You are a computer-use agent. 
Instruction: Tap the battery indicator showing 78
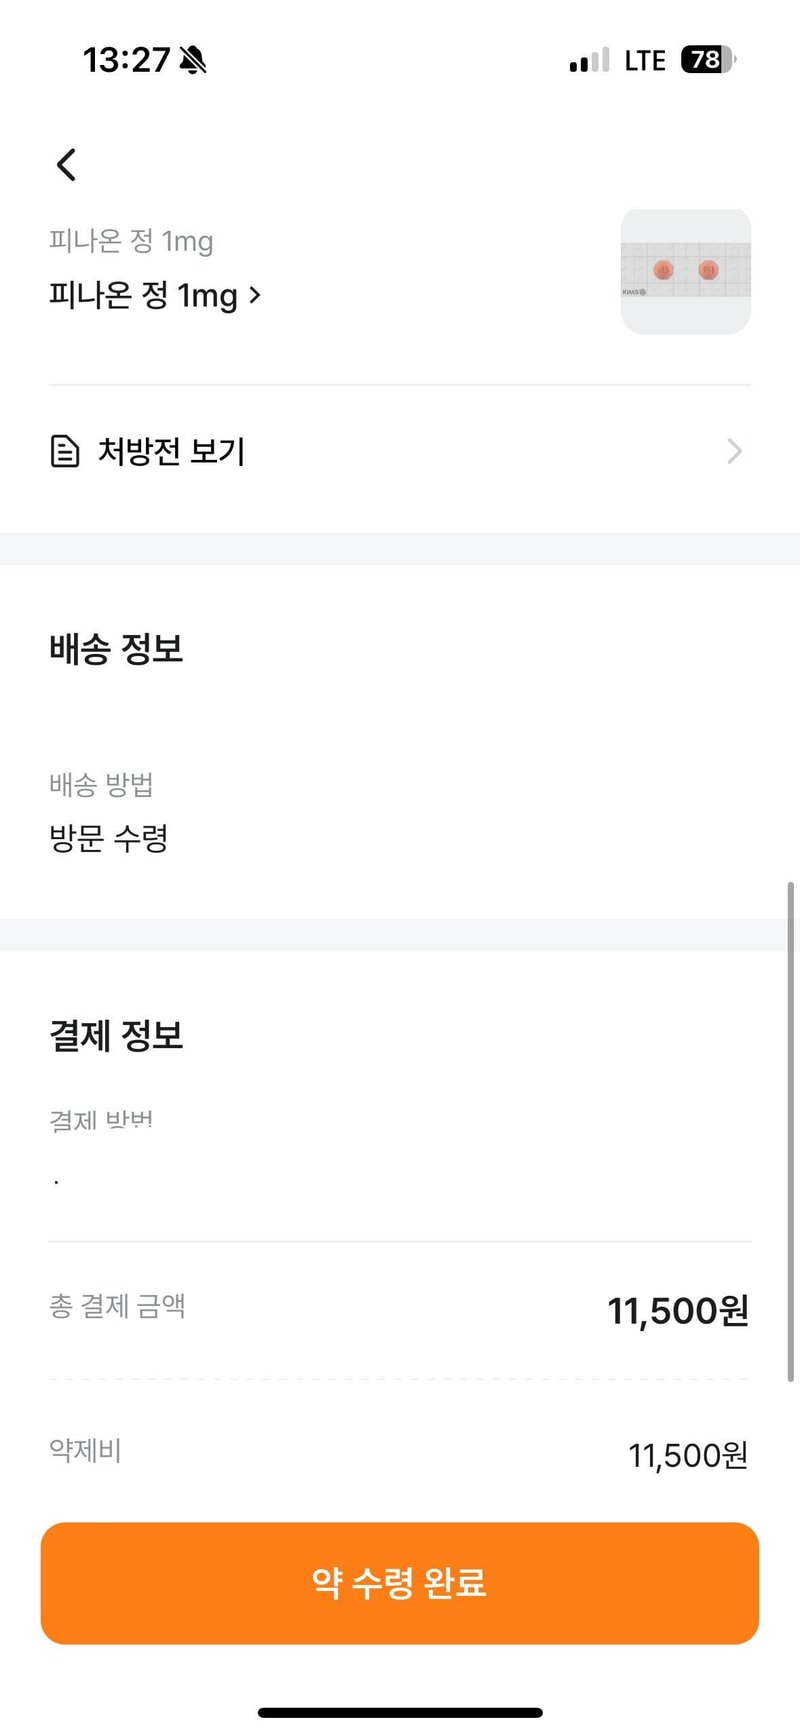coord(709,60)
